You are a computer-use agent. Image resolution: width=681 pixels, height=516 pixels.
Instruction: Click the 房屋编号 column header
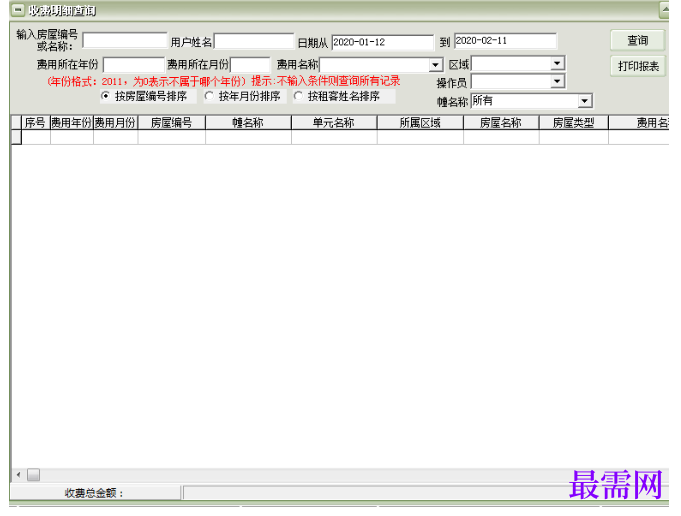pyautogui.click(x=172, y=123)
